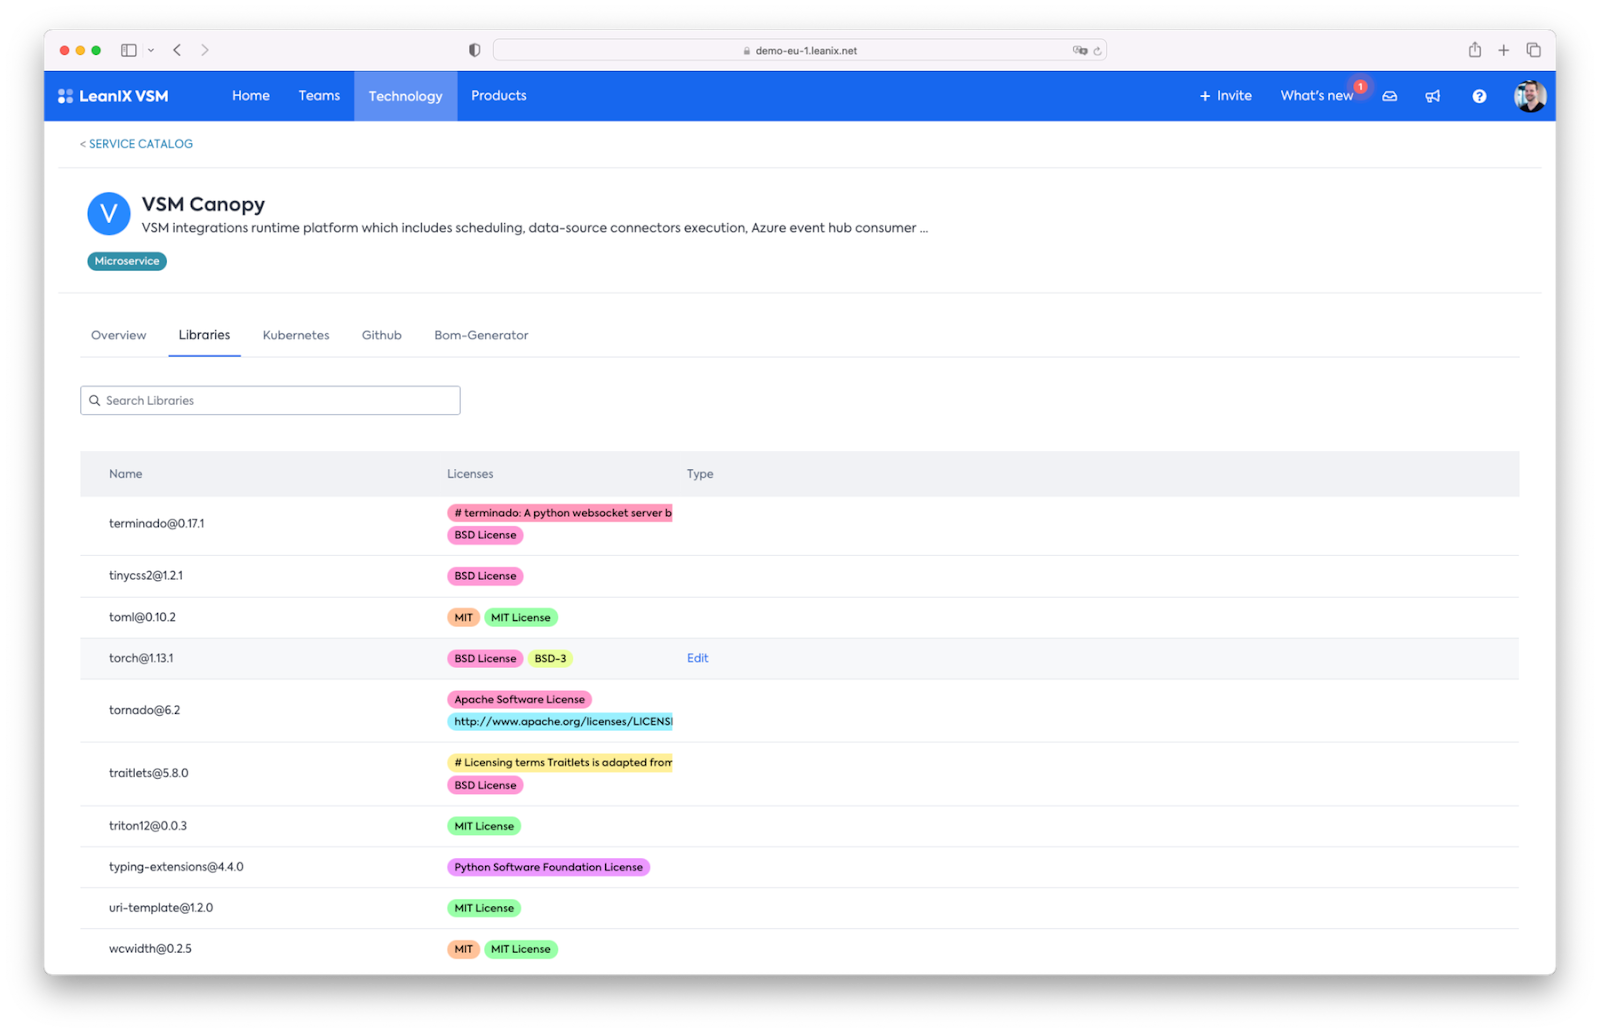
Task: Open the help question mark icon
Action: [x=1479, y=96]
